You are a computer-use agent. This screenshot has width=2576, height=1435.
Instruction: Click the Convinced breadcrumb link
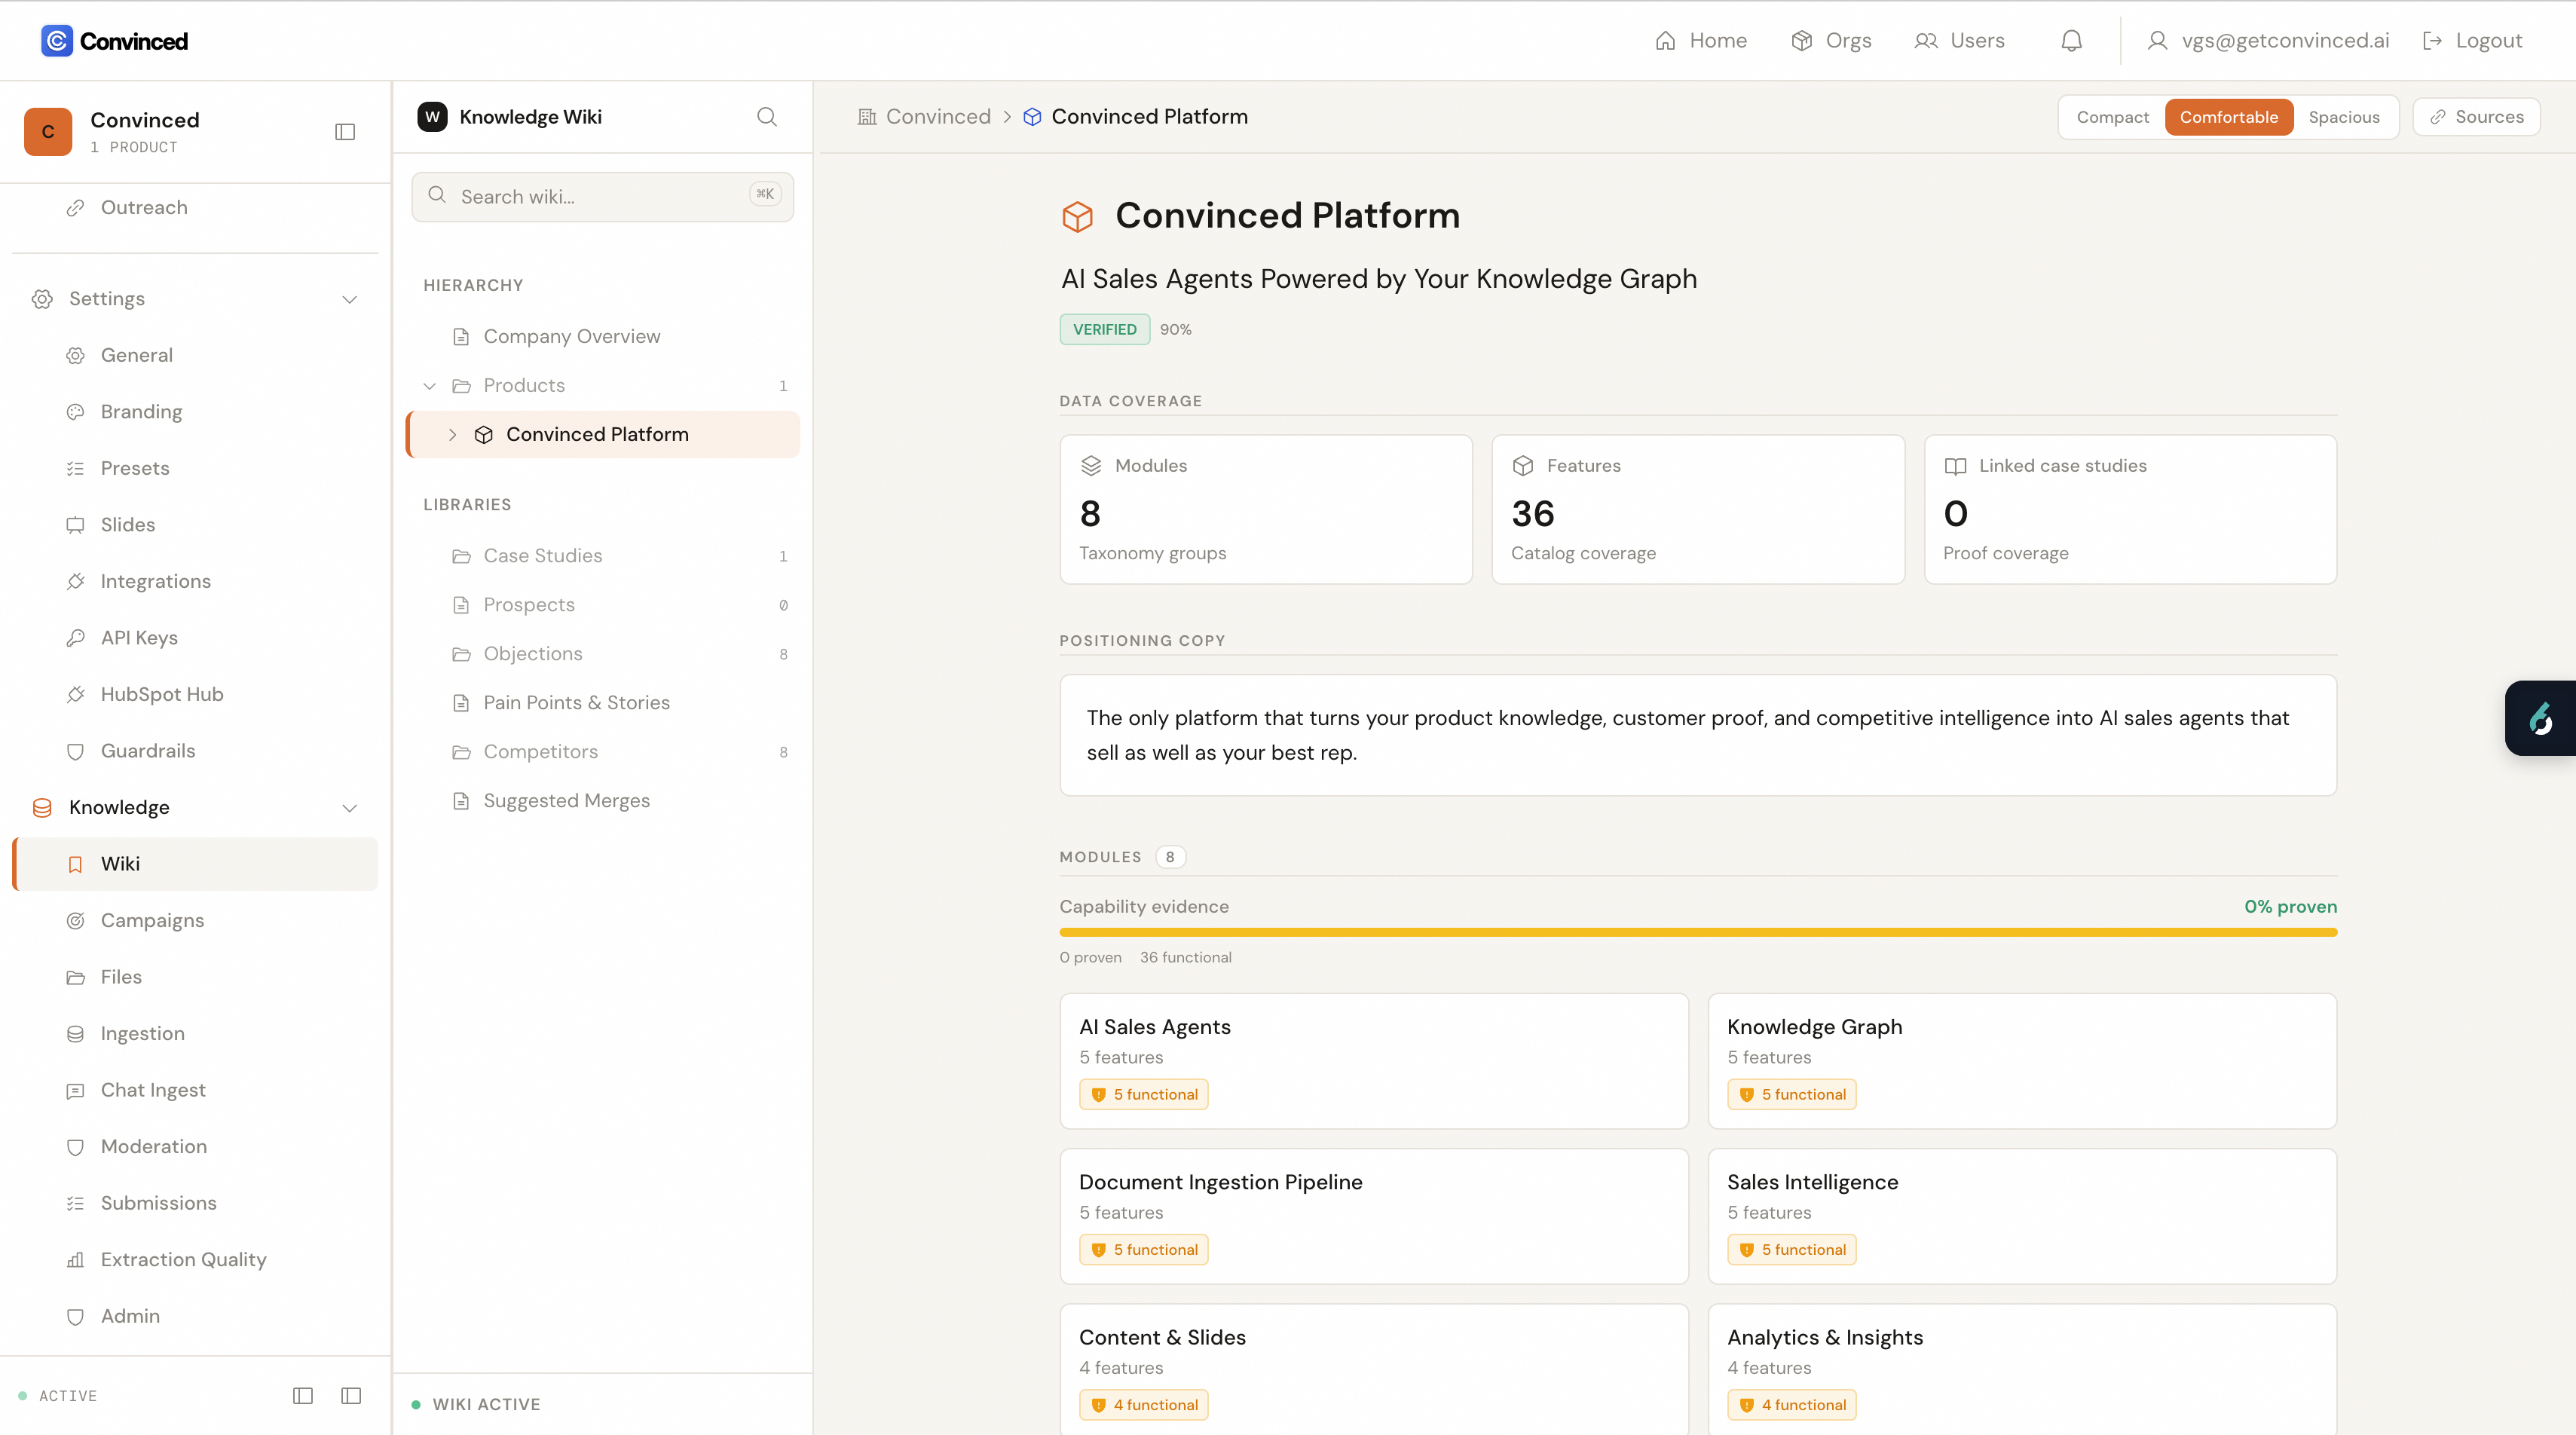click(938, 117)
